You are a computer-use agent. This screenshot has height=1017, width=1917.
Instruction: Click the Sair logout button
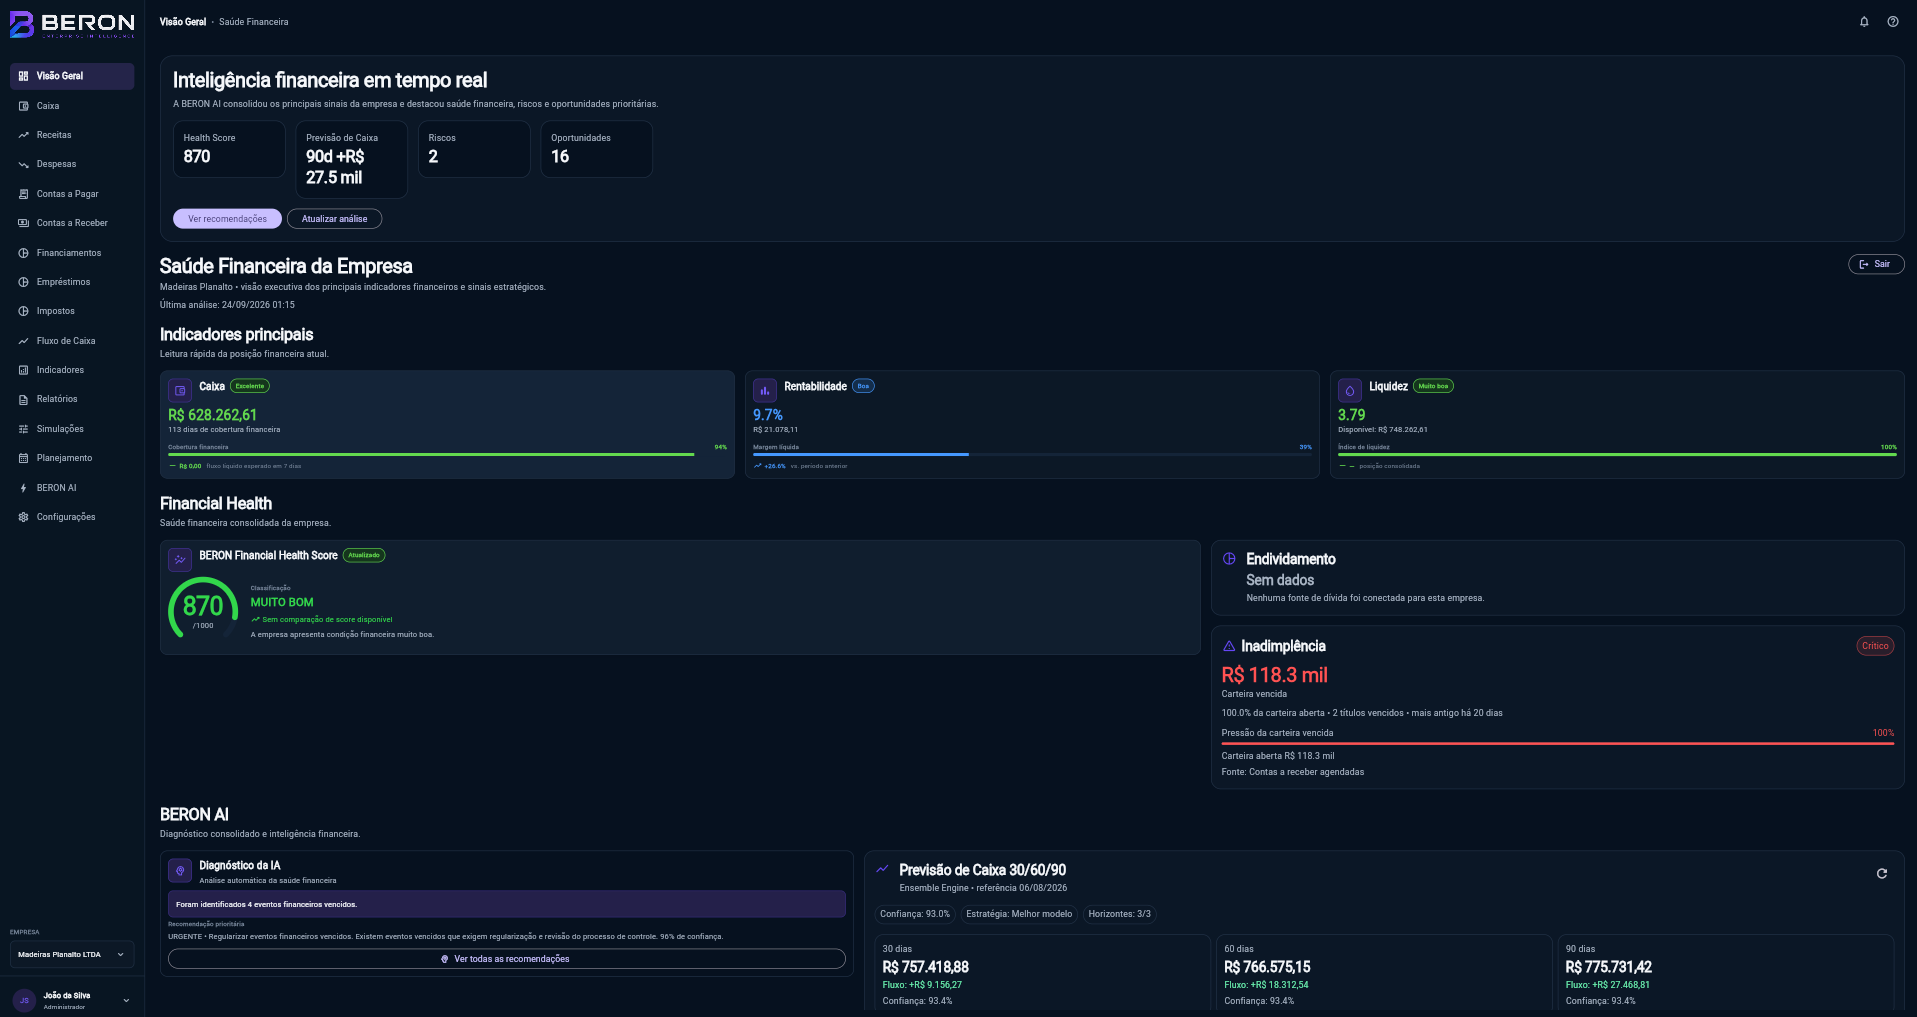click(x=1876, y=264)
